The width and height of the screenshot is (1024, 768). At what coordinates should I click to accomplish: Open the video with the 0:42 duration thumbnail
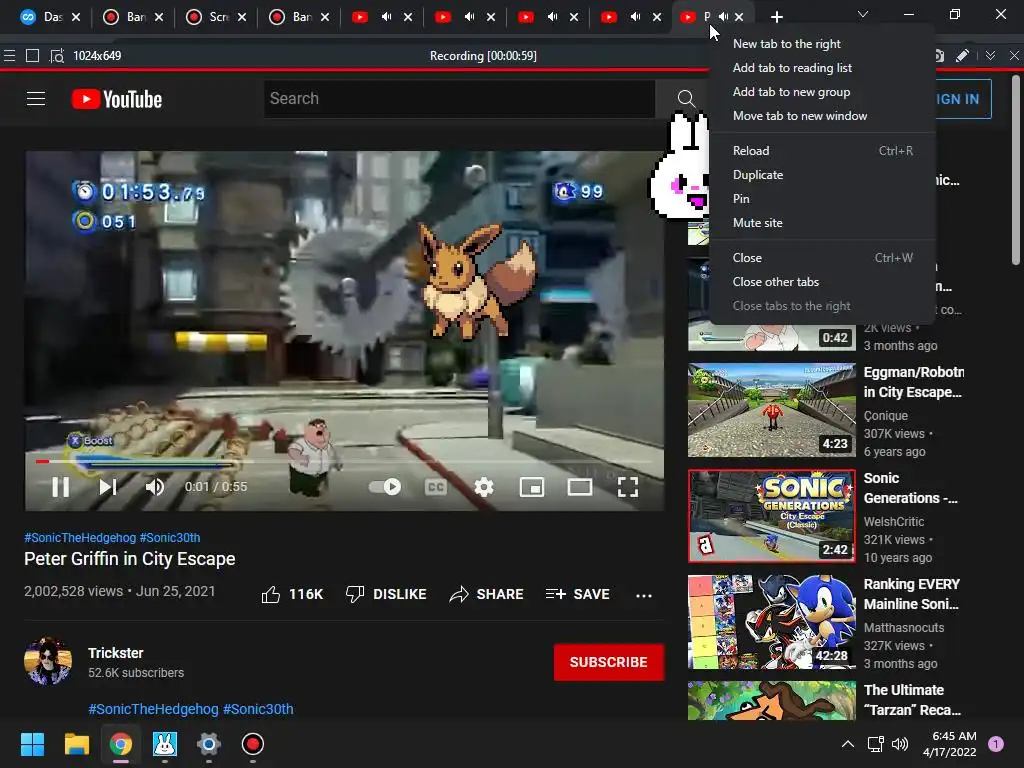click(771, 337)
